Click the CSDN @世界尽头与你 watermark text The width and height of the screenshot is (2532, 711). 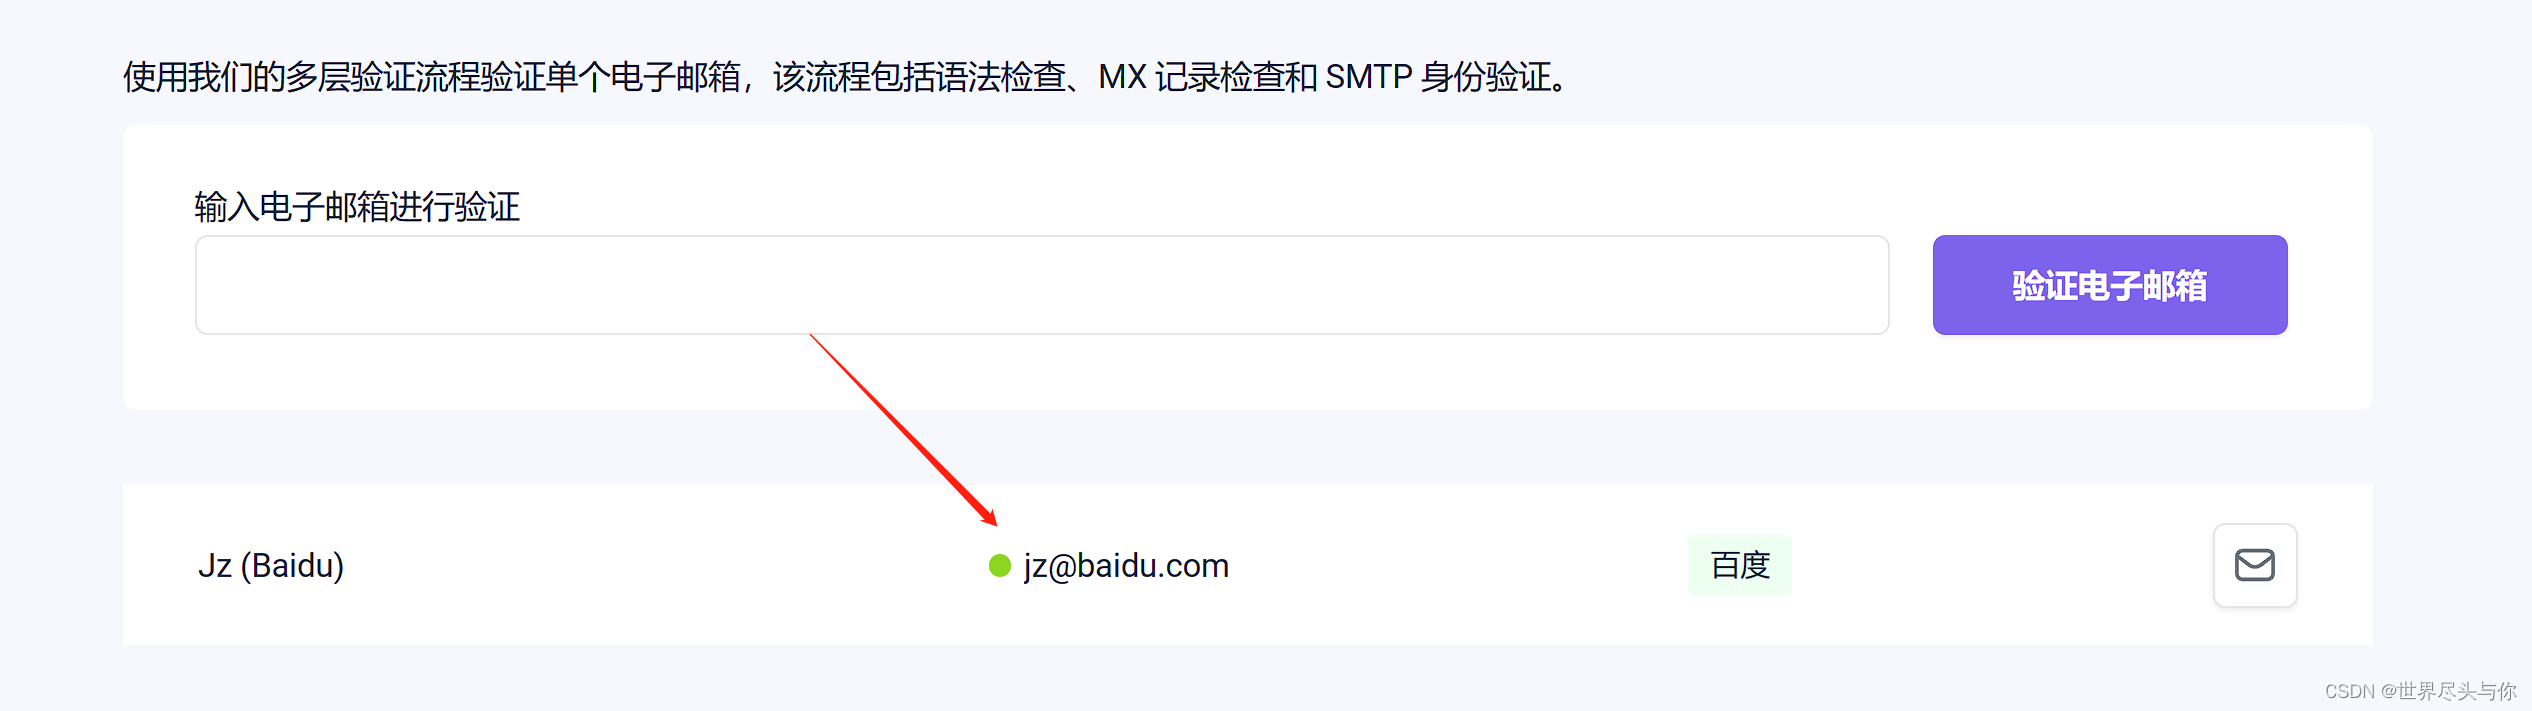click(x=2420, y=691)
